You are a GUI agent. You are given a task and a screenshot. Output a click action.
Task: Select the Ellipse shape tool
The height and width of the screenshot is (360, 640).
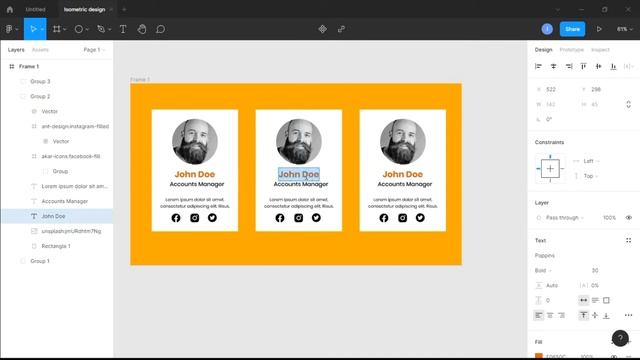pyautogui.click(x=78, y=29)
